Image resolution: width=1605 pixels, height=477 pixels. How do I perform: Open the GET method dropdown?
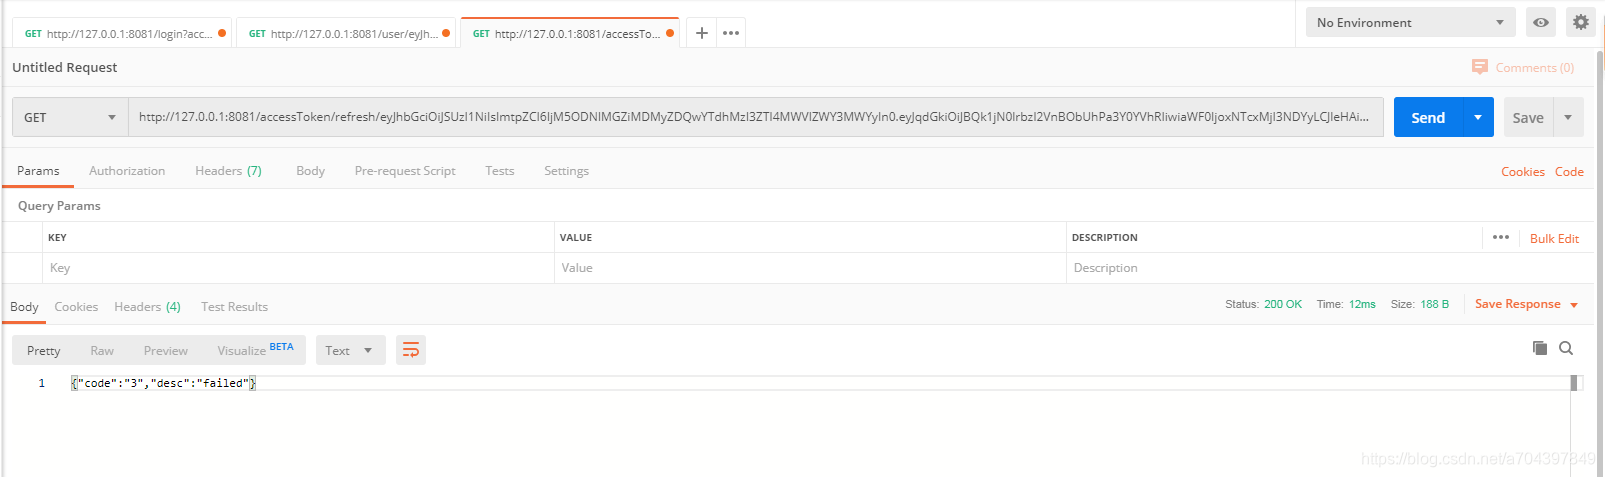(70, 117)
